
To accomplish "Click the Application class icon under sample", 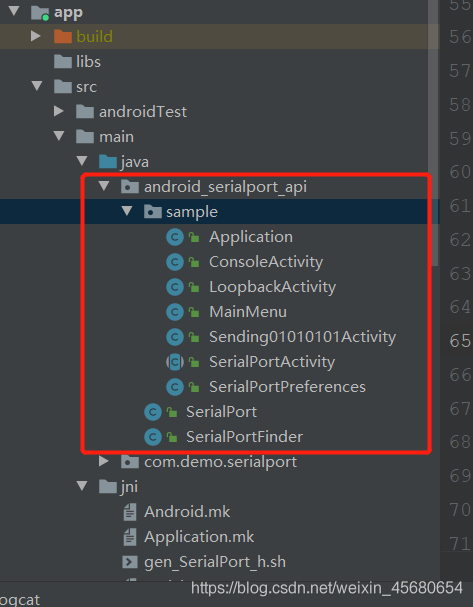I will coord(175,237).
